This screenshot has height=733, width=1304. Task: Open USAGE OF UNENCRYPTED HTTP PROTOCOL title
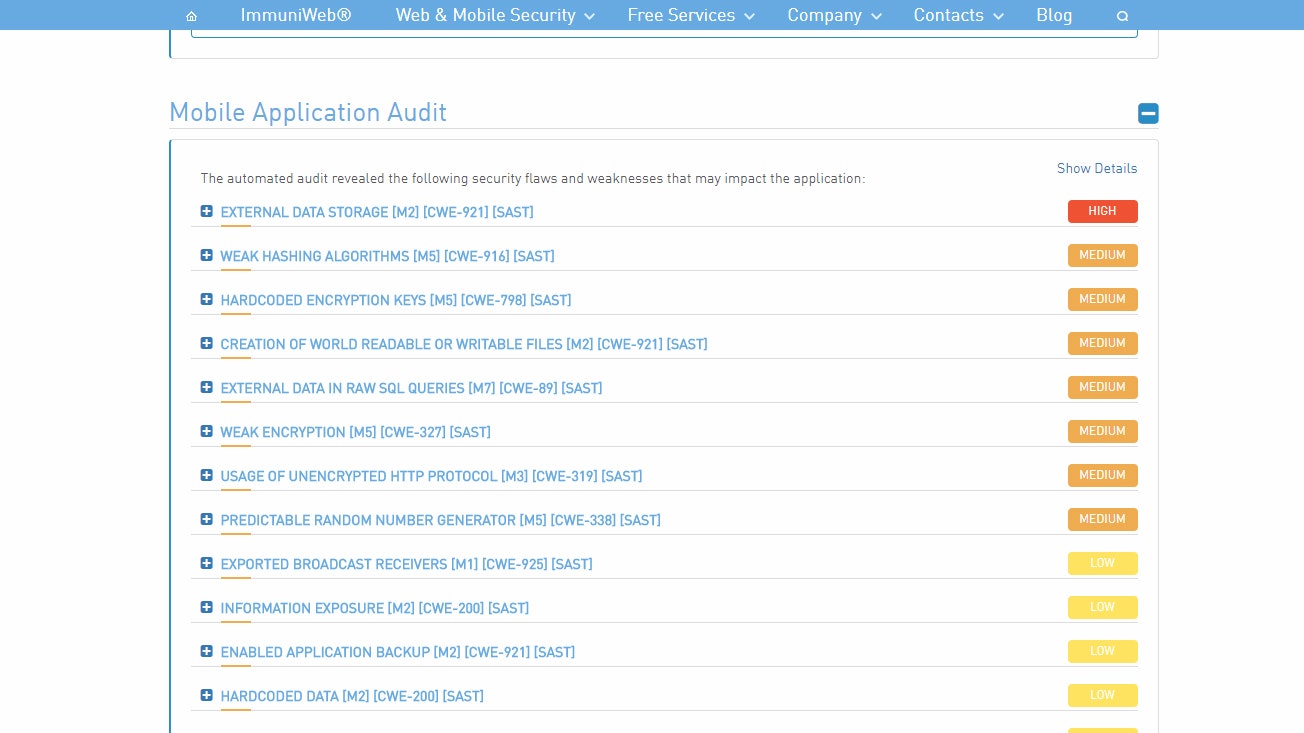tap(431, 476)
